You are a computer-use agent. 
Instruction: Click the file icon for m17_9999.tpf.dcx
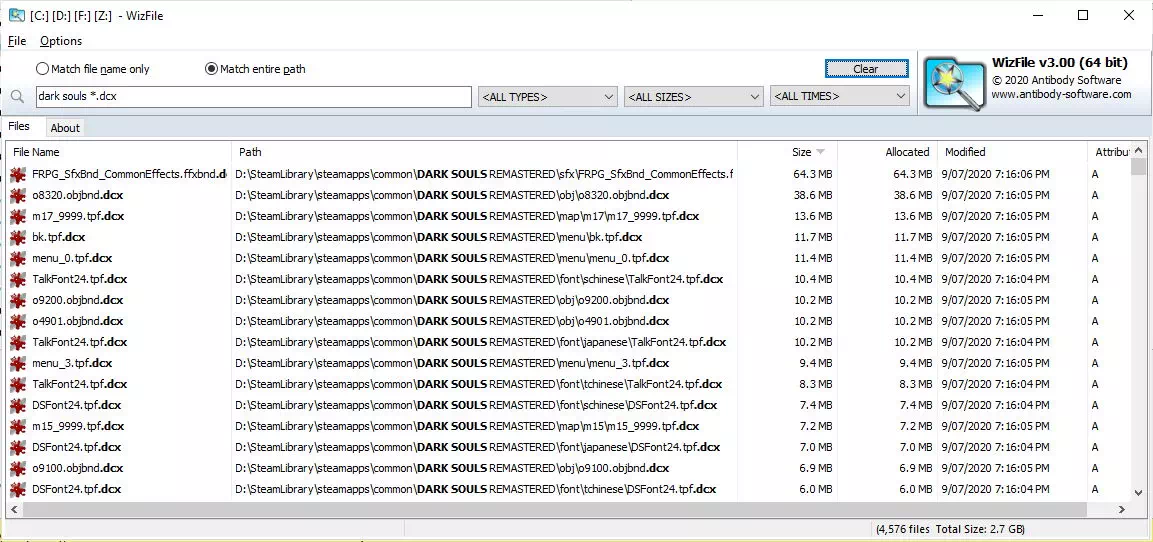coord(18,216)
